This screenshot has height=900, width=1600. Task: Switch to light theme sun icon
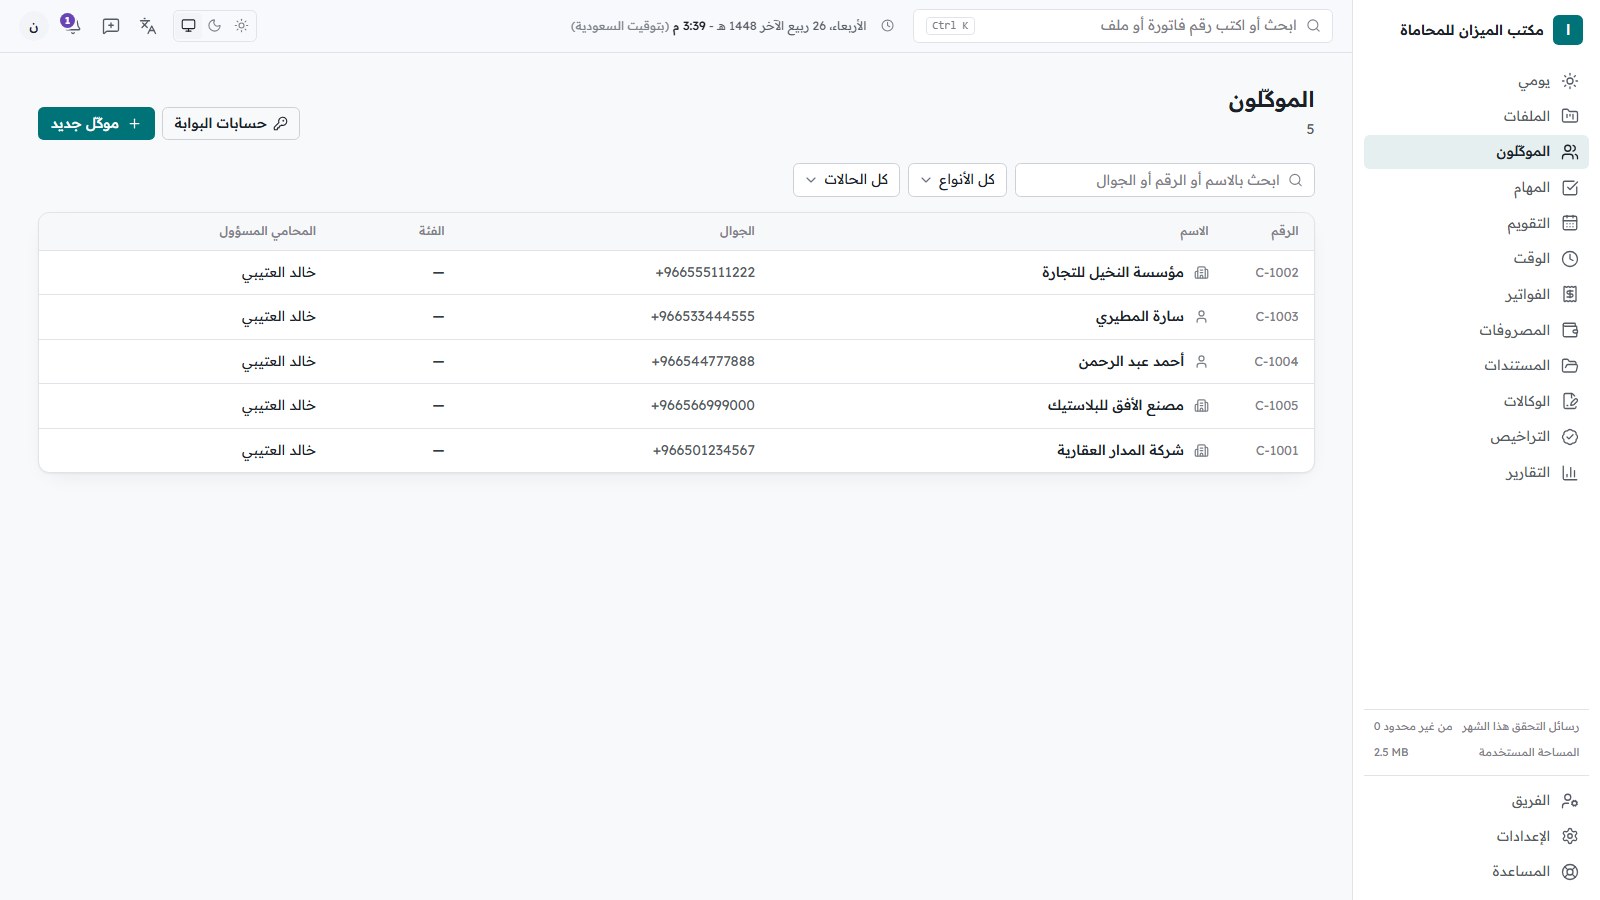point(241,26)
